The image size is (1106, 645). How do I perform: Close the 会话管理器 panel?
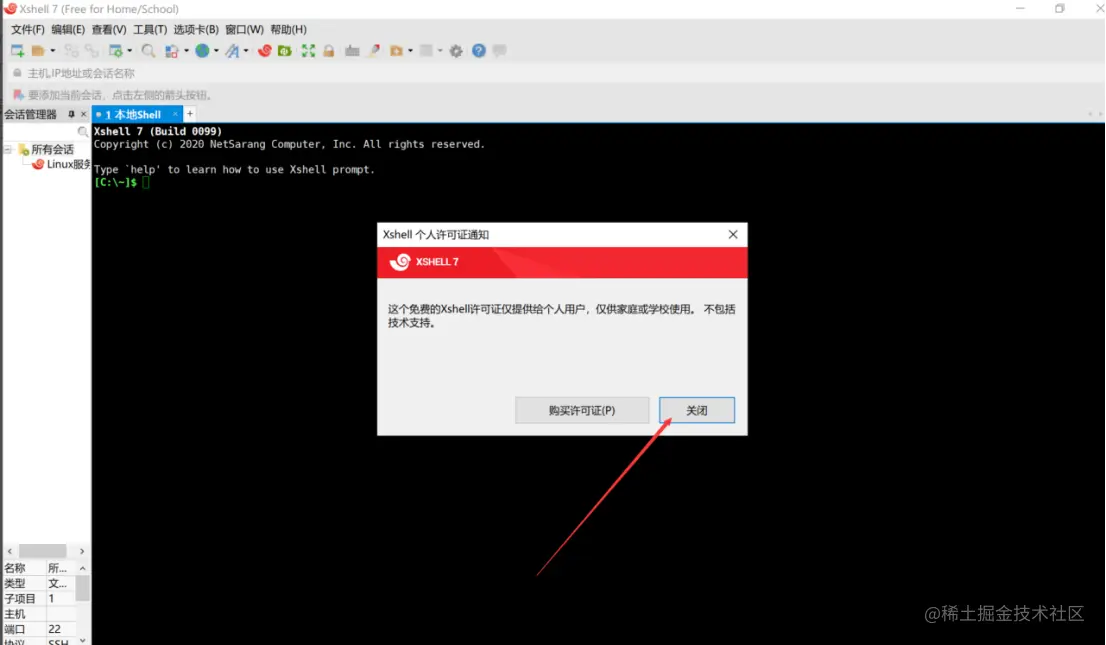[x=83, y=114]
